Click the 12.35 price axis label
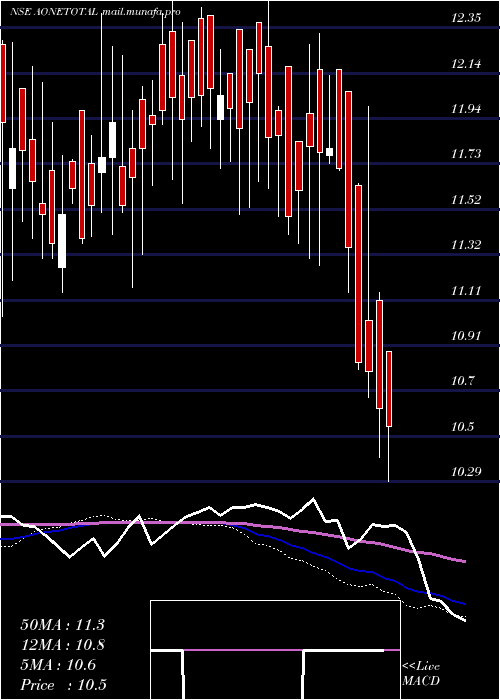The height and width of the screenshot is (700, 500). point(466,18)
